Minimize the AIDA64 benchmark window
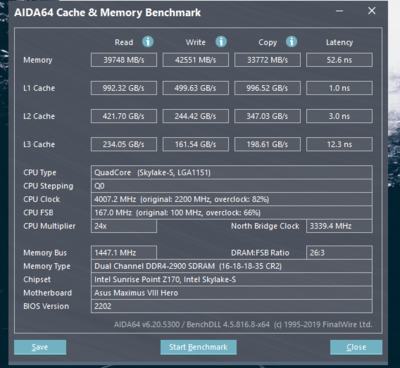Image resolution: width=400 pixels, height=368 pixels. (x=339, y=11)
